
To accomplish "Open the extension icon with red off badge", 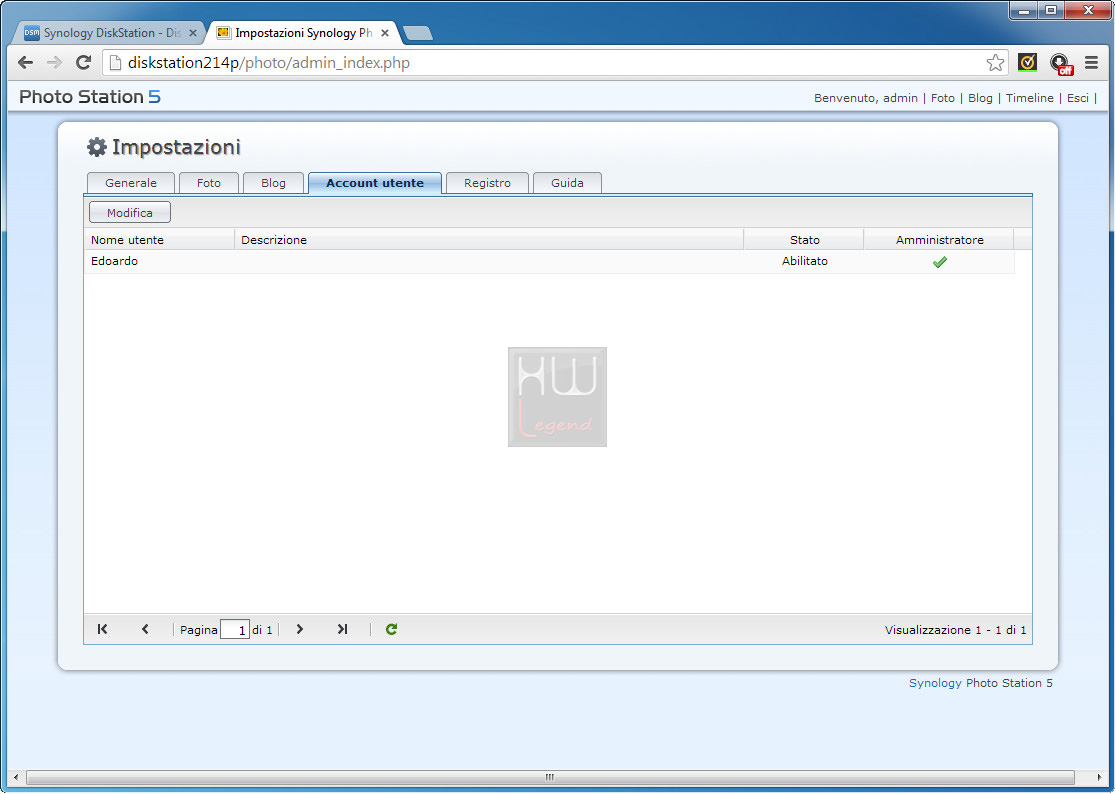I will 1061,64.
